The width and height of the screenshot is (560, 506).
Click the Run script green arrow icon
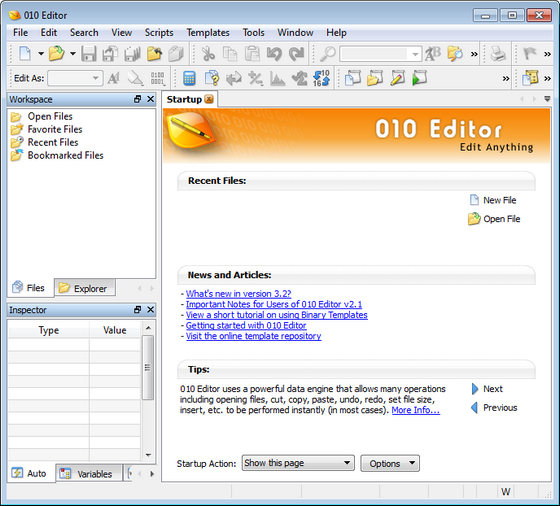click(419, 78)
